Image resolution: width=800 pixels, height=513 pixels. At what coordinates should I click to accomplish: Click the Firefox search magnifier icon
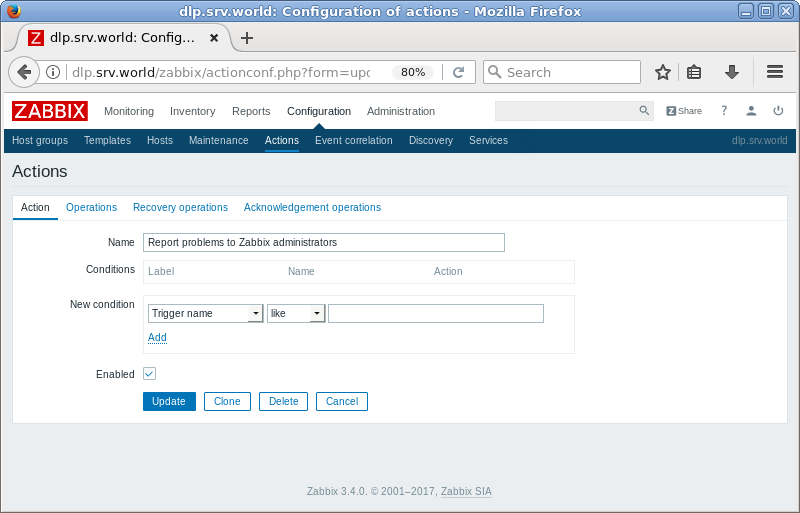pyautogui.click(x=494, y=72)
